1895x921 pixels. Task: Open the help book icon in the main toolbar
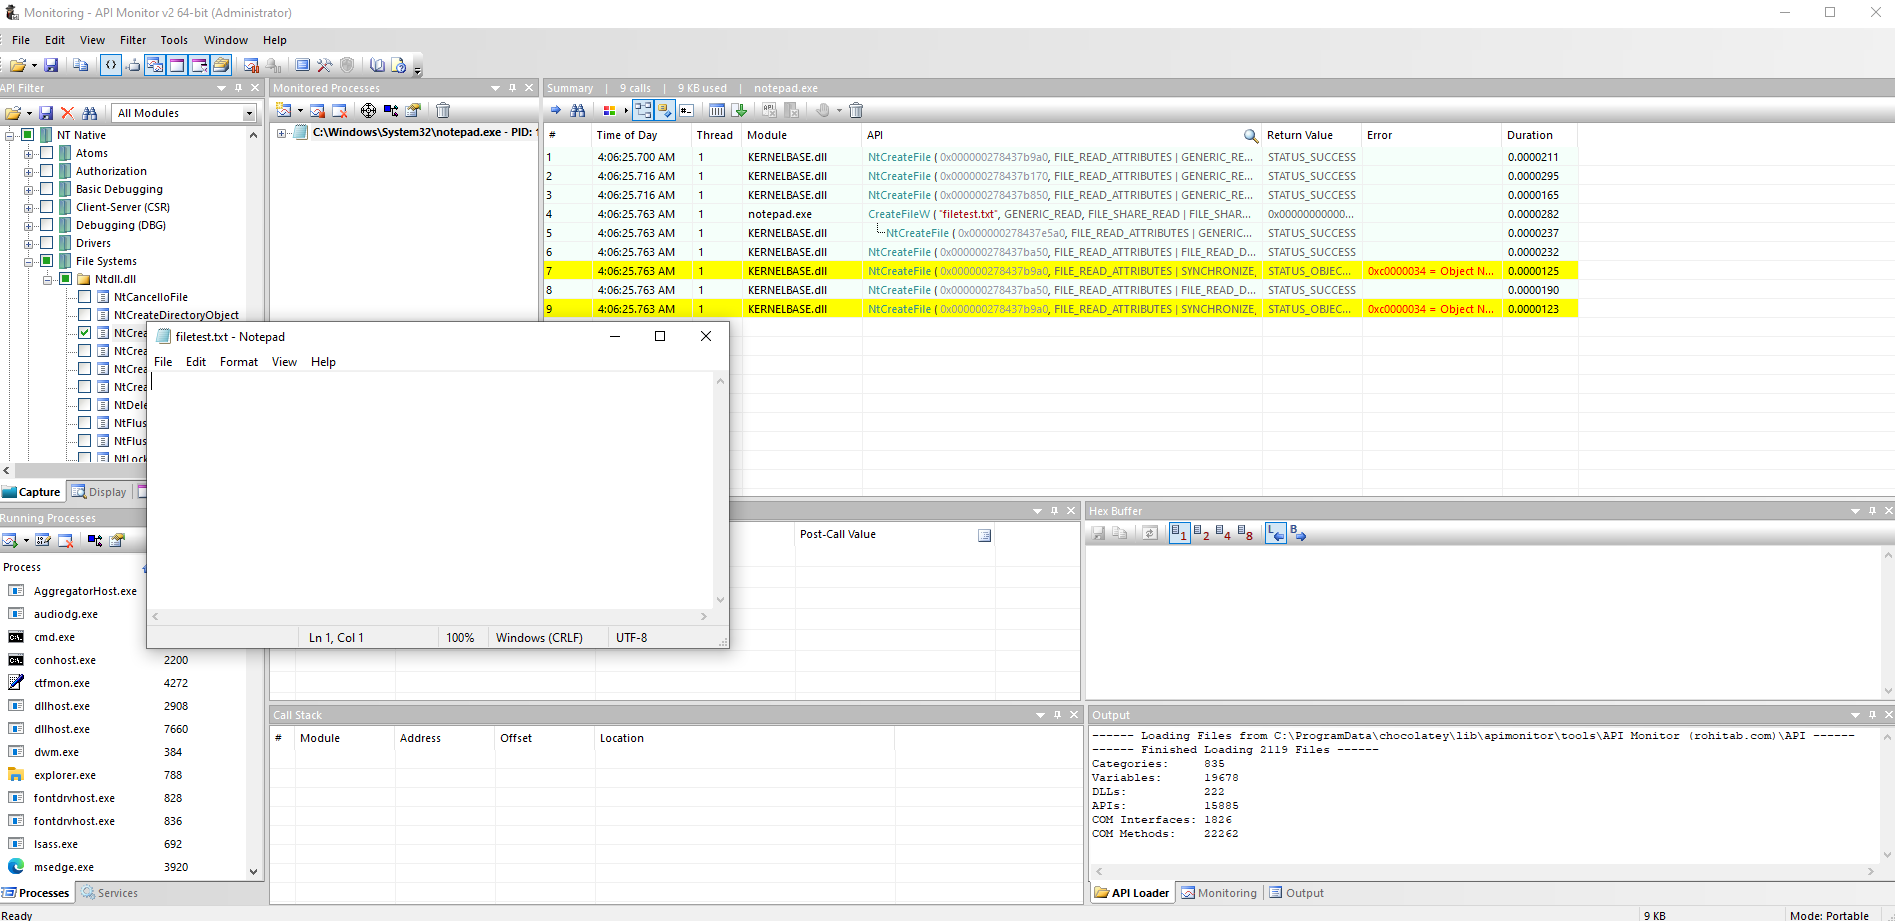coord(377,65)
